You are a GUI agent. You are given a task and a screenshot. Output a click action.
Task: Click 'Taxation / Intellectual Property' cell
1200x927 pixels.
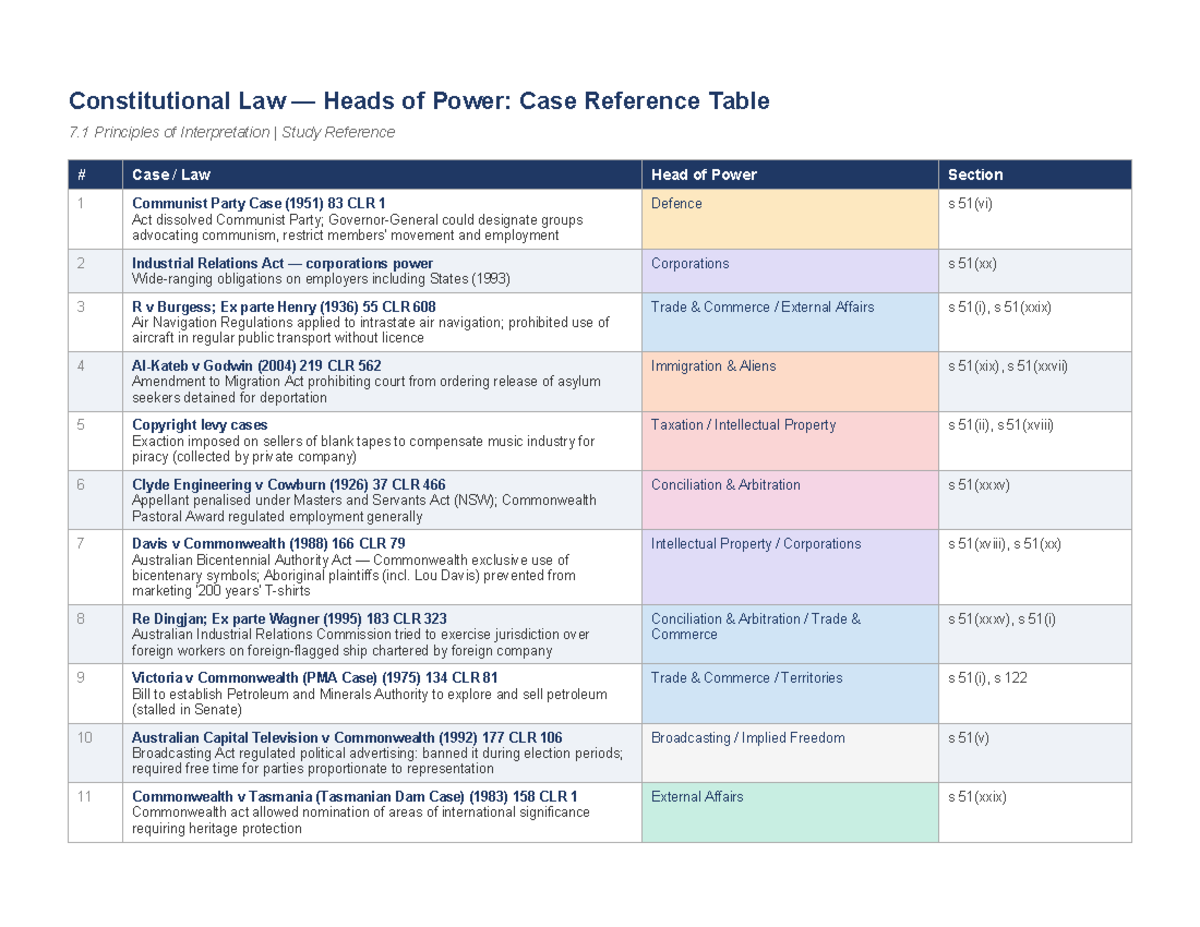tap(790, 440)
